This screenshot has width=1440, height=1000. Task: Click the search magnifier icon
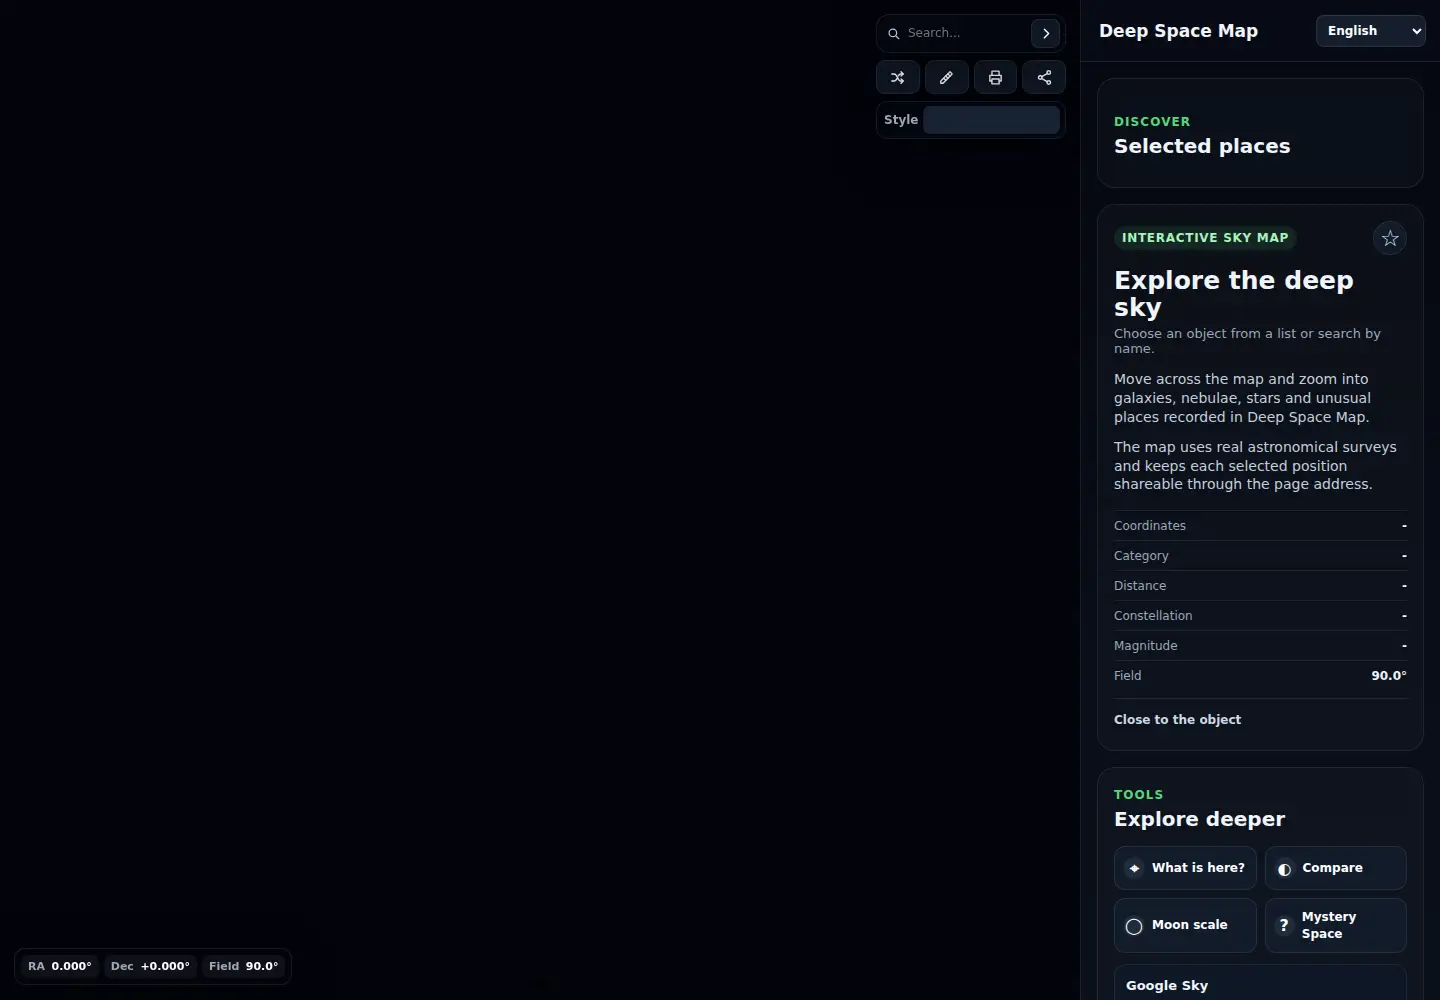tap(894, 33)
